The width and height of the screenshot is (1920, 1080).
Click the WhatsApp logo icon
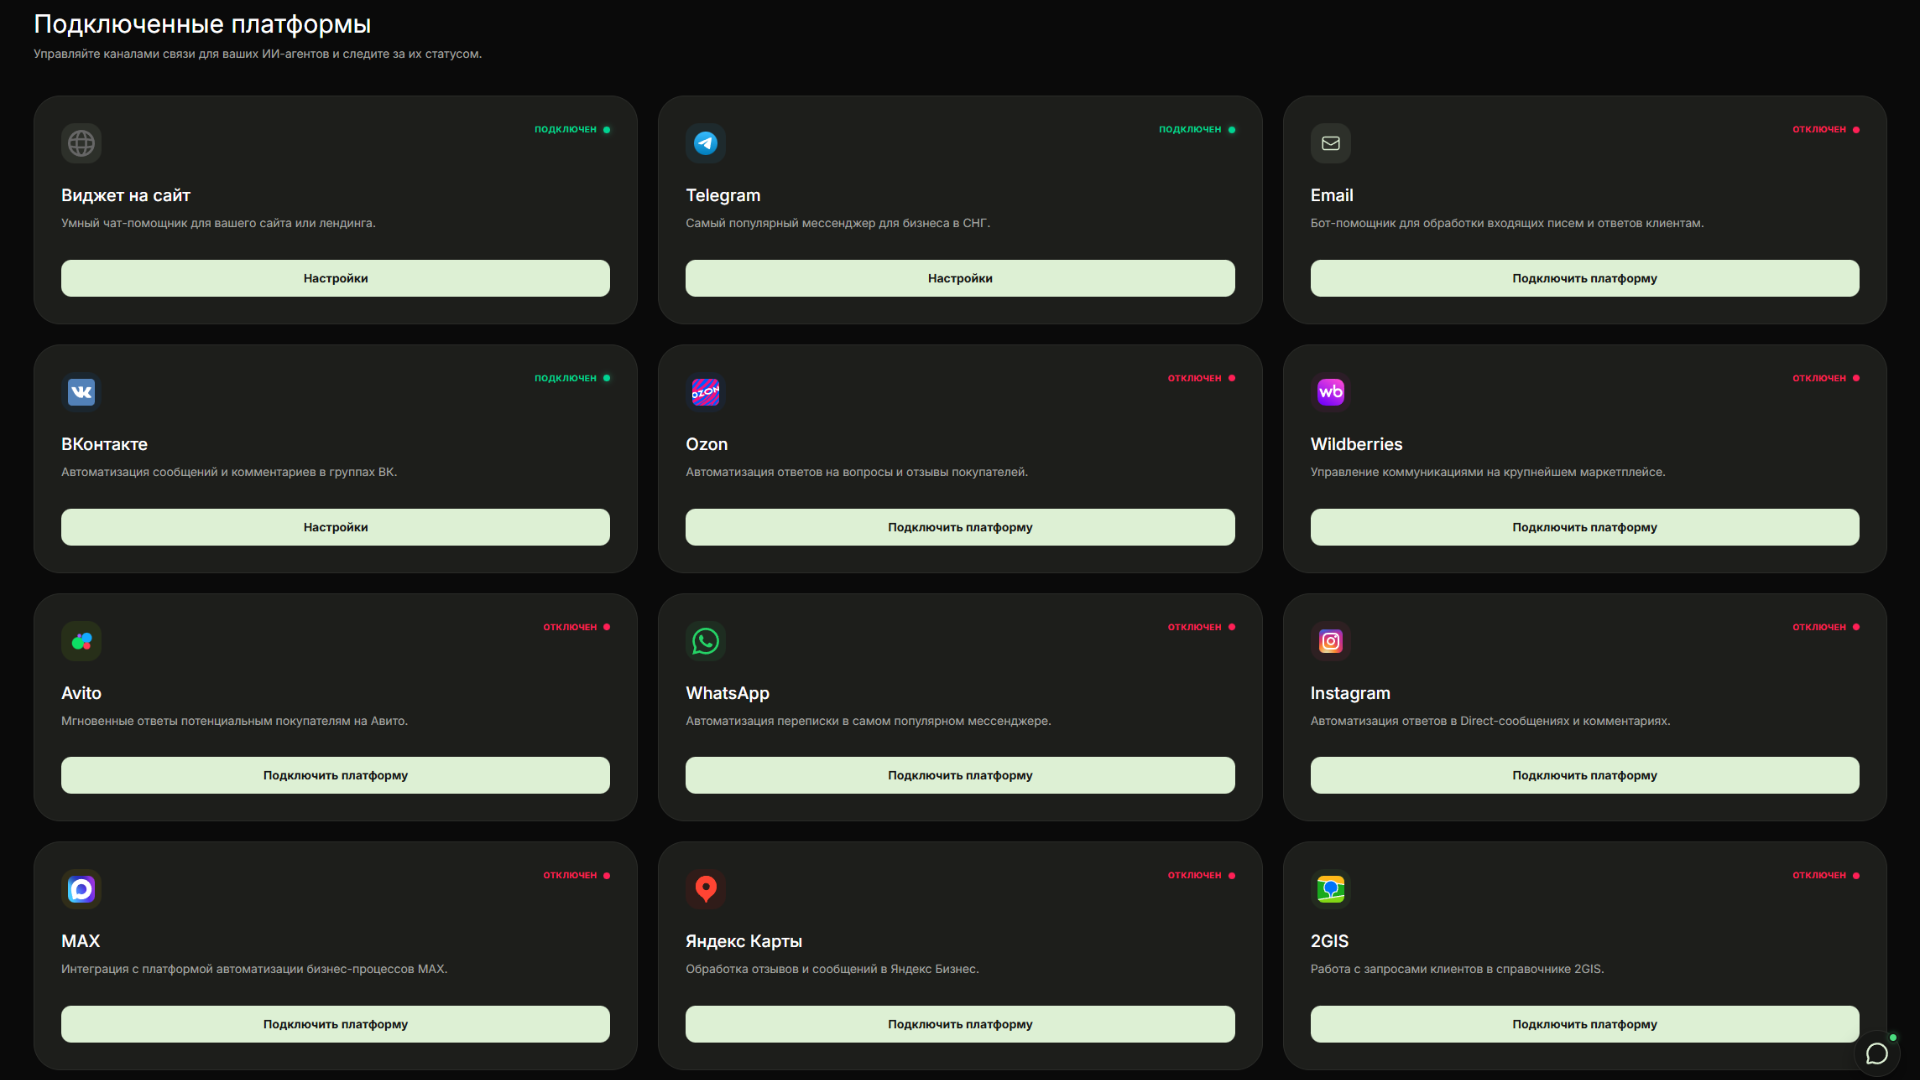(x=705, y=641)
